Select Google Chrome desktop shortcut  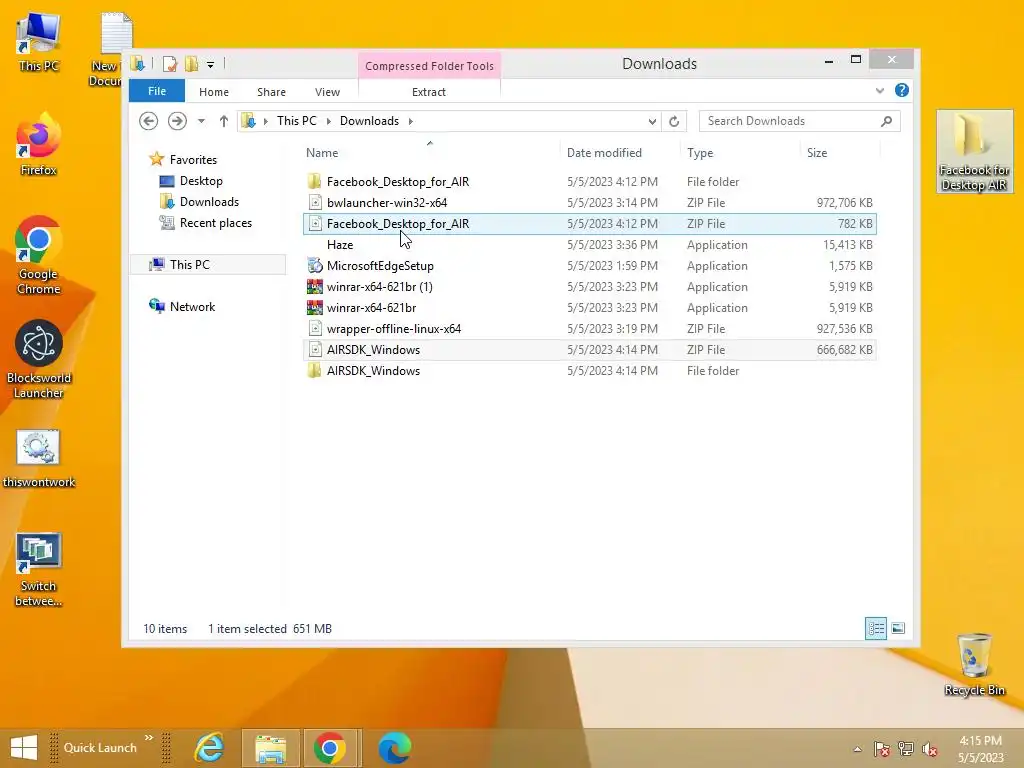pos(38,255)
